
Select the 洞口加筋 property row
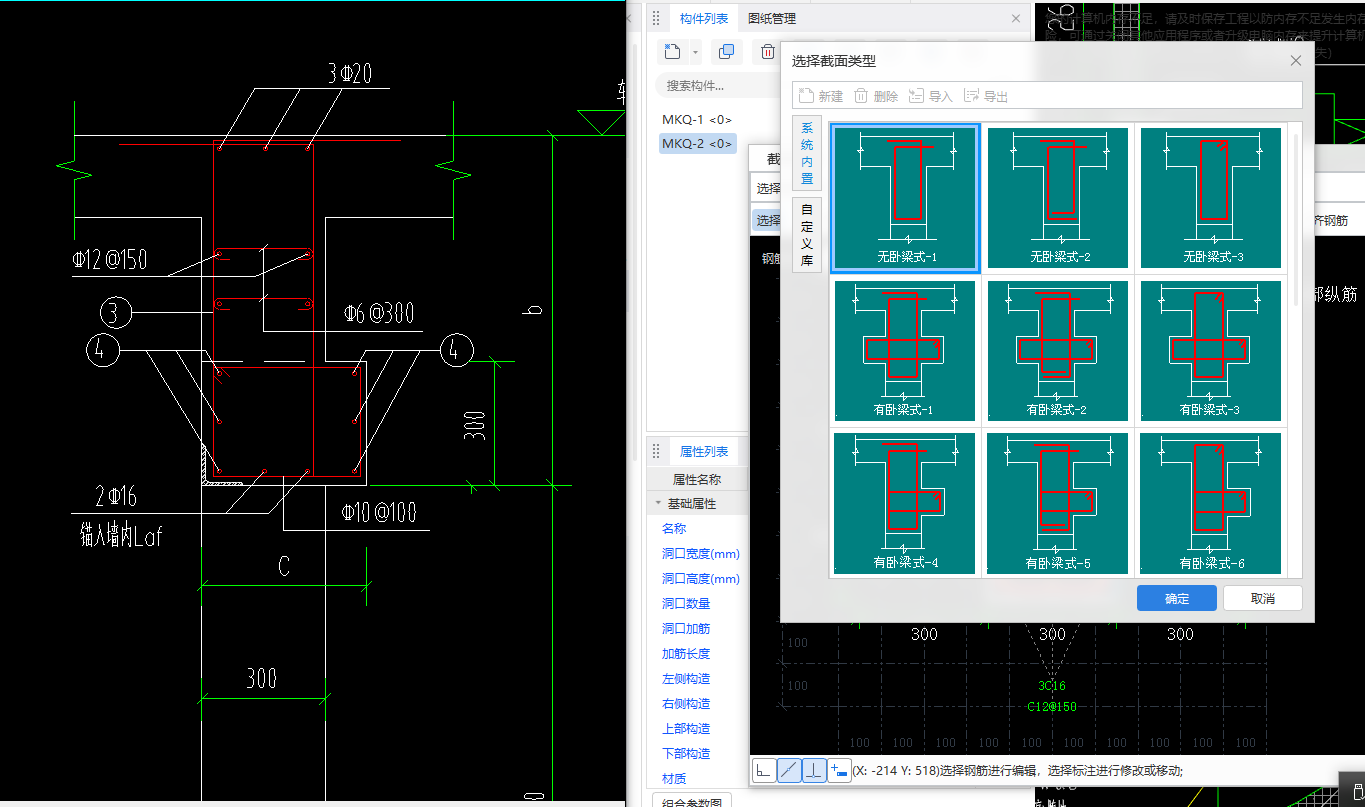697,628
